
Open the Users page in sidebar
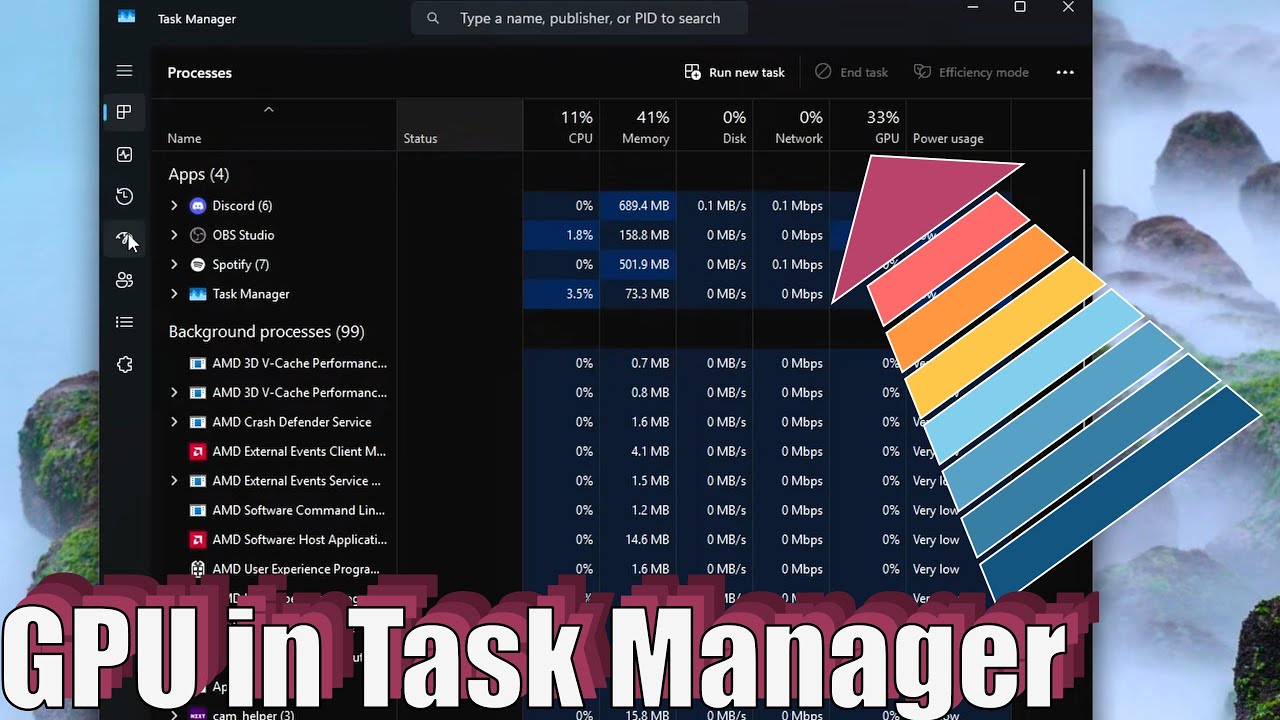(124, 280)
